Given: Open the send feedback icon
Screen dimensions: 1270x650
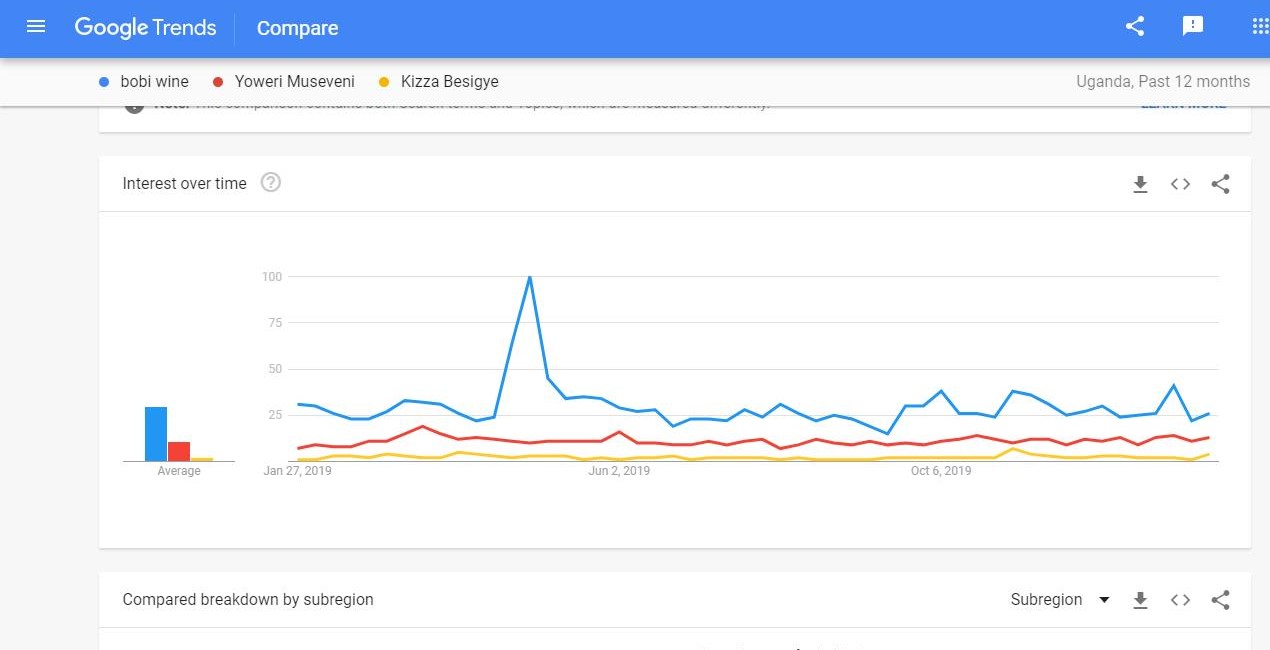Looking at the screenshot, I should 1193,27.
